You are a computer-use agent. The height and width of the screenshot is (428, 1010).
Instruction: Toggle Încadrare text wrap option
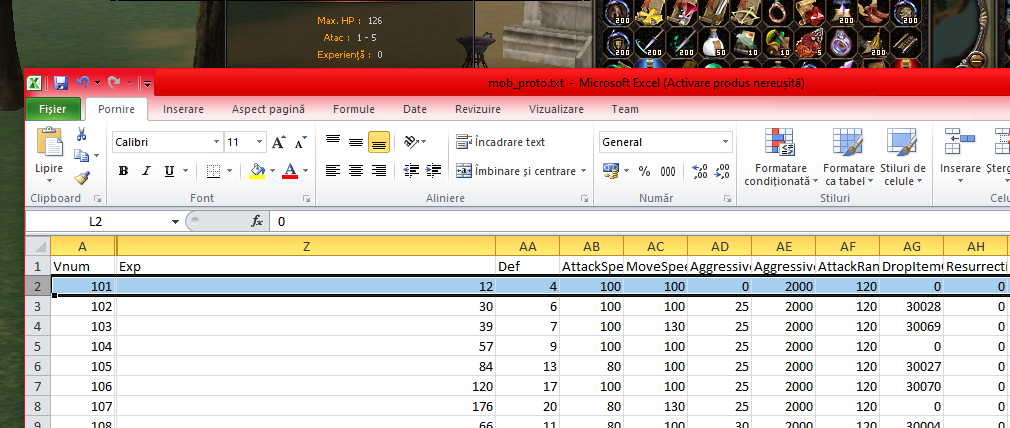click(500, 142)
